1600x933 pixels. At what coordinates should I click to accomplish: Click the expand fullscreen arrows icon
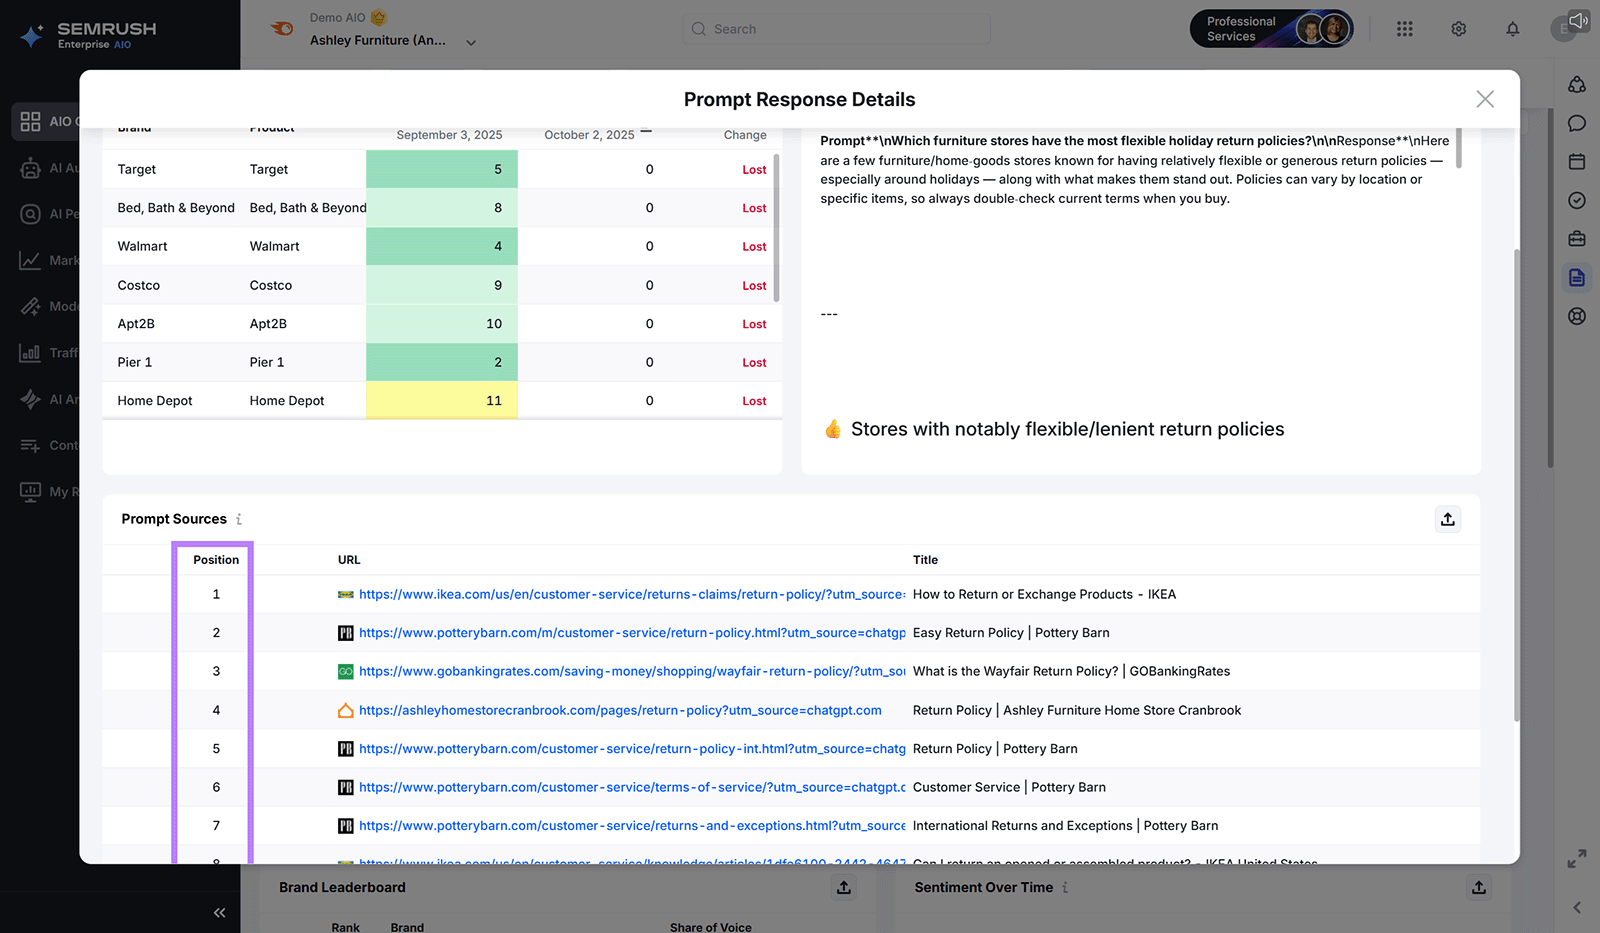1577,859
